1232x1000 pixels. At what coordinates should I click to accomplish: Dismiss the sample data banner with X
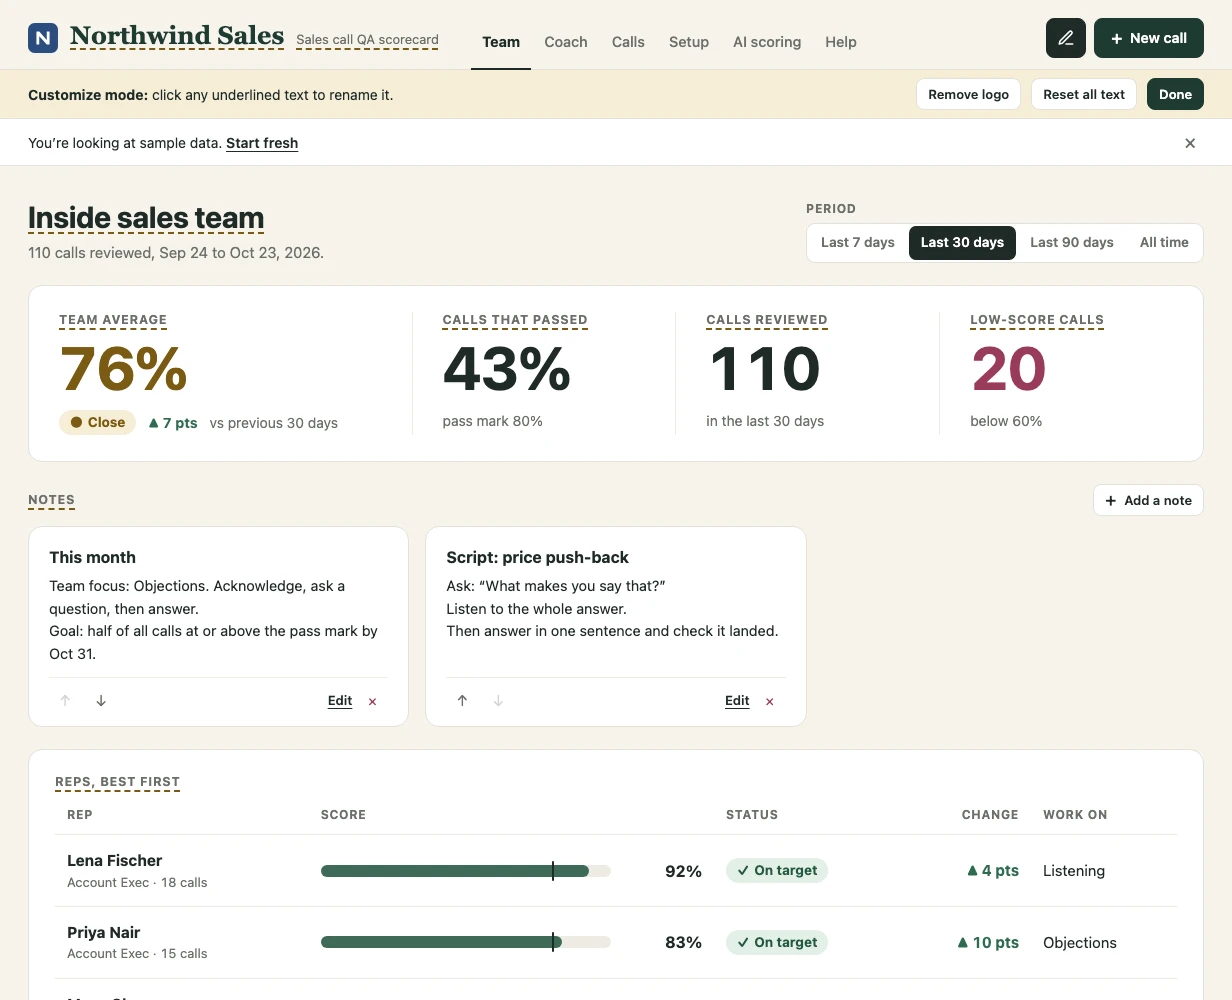pos(1190,143)
